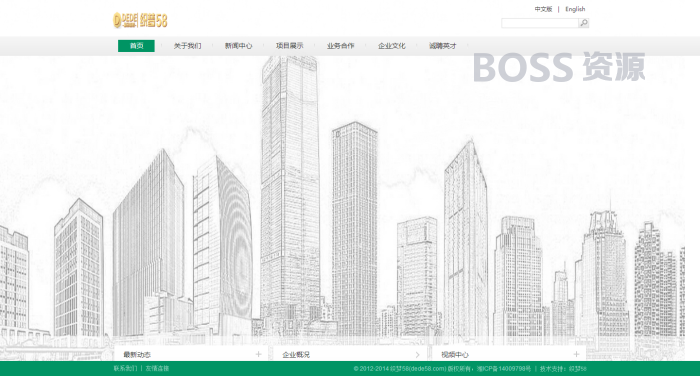
Task: Expand 视频中心 panel with plus icon
Action: pos(576,354)
